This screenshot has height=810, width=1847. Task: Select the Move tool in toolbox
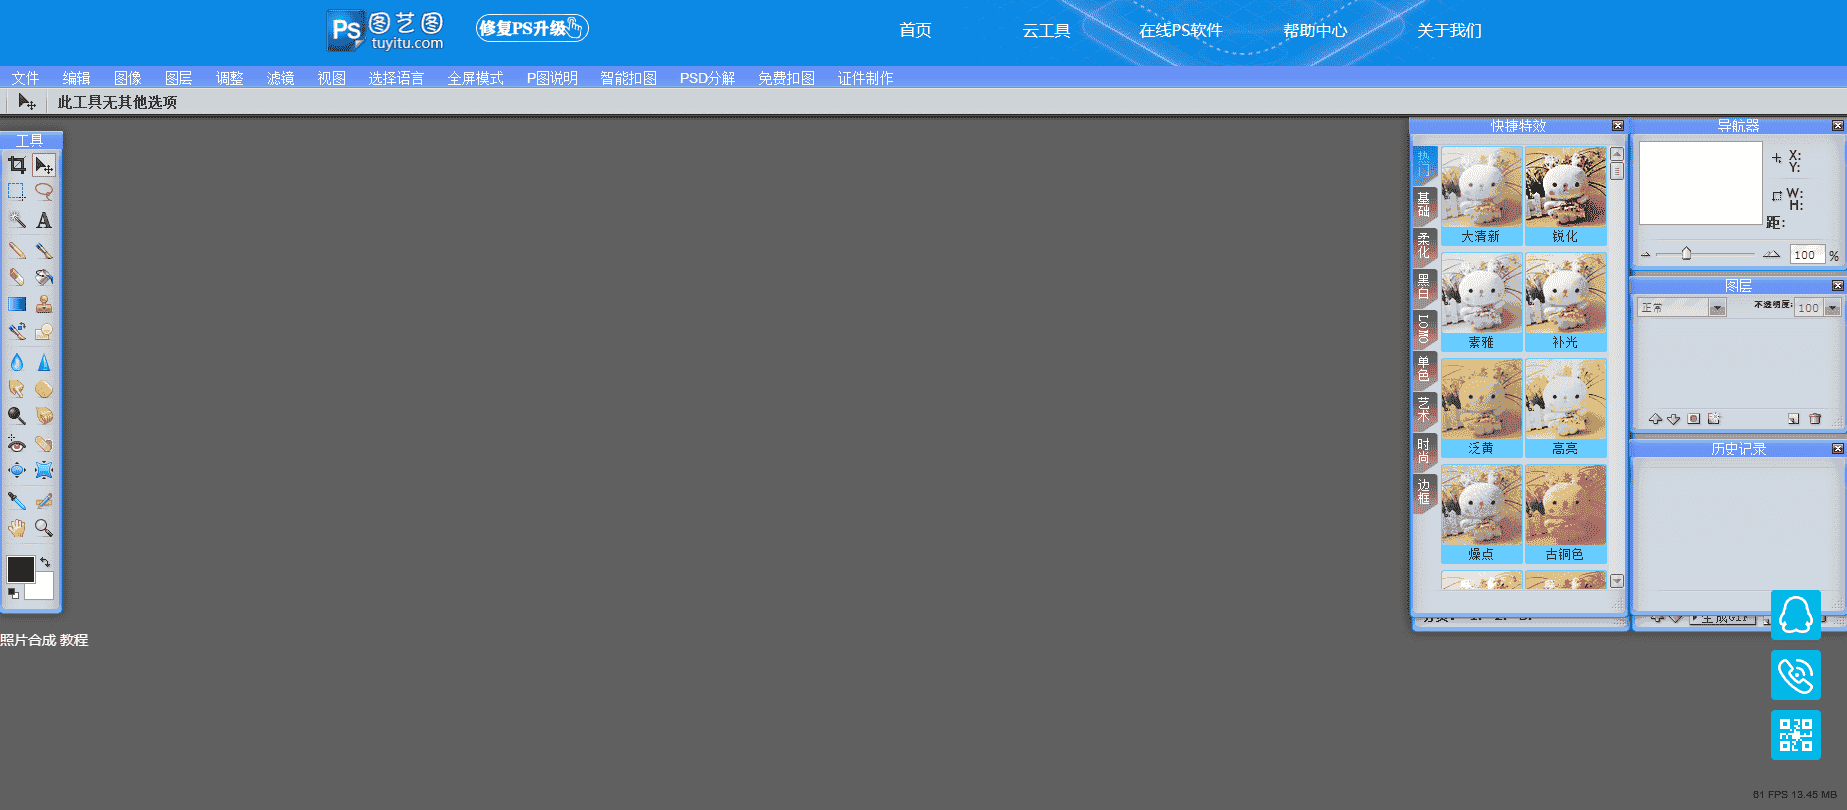coord(44,165)
